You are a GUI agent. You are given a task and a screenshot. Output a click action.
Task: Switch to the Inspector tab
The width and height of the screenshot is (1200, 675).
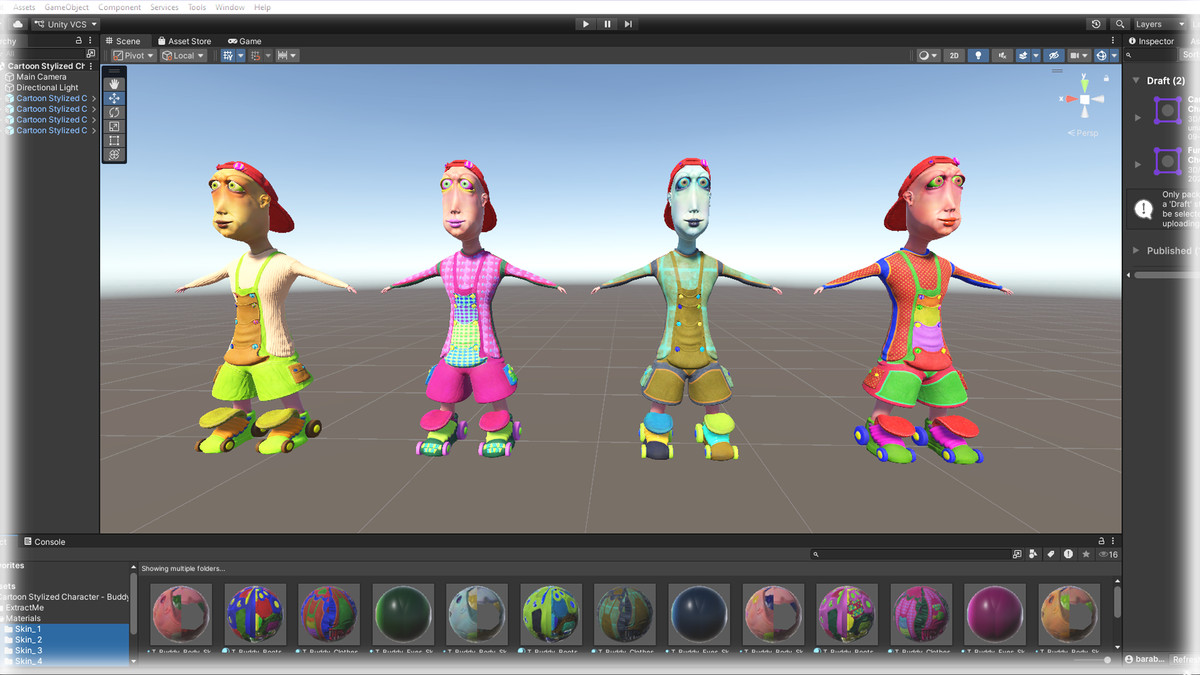pos(1151,41)
